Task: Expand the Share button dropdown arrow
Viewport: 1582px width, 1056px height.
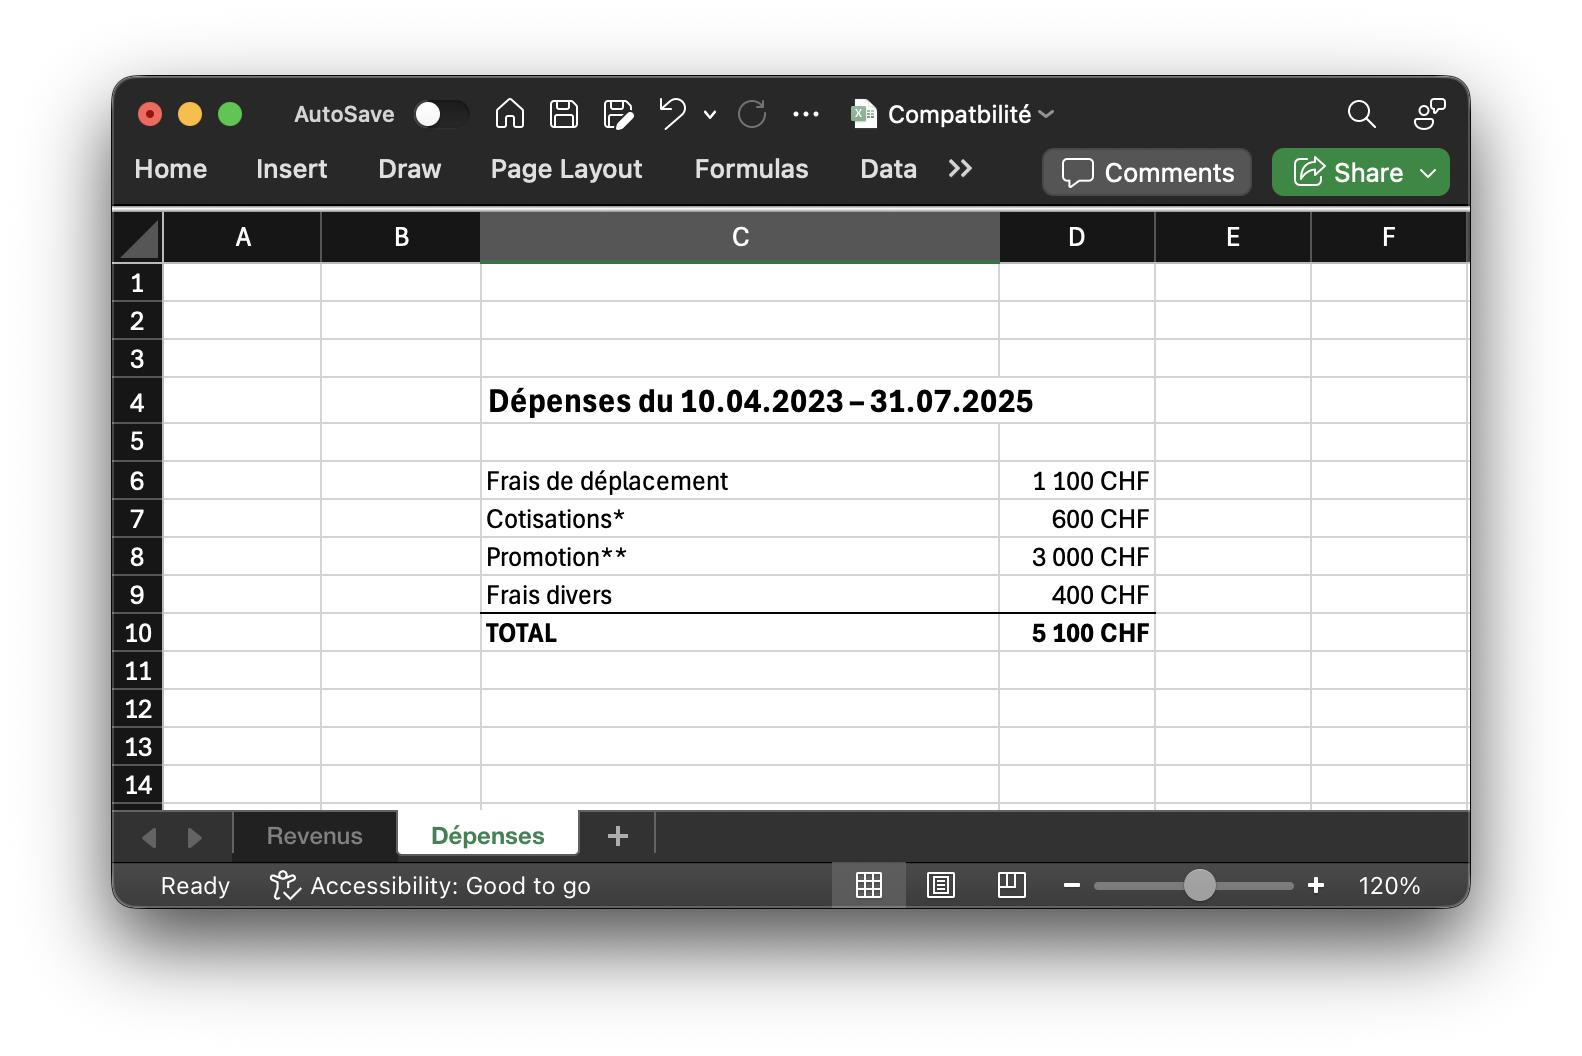Action: point(1428,173)
